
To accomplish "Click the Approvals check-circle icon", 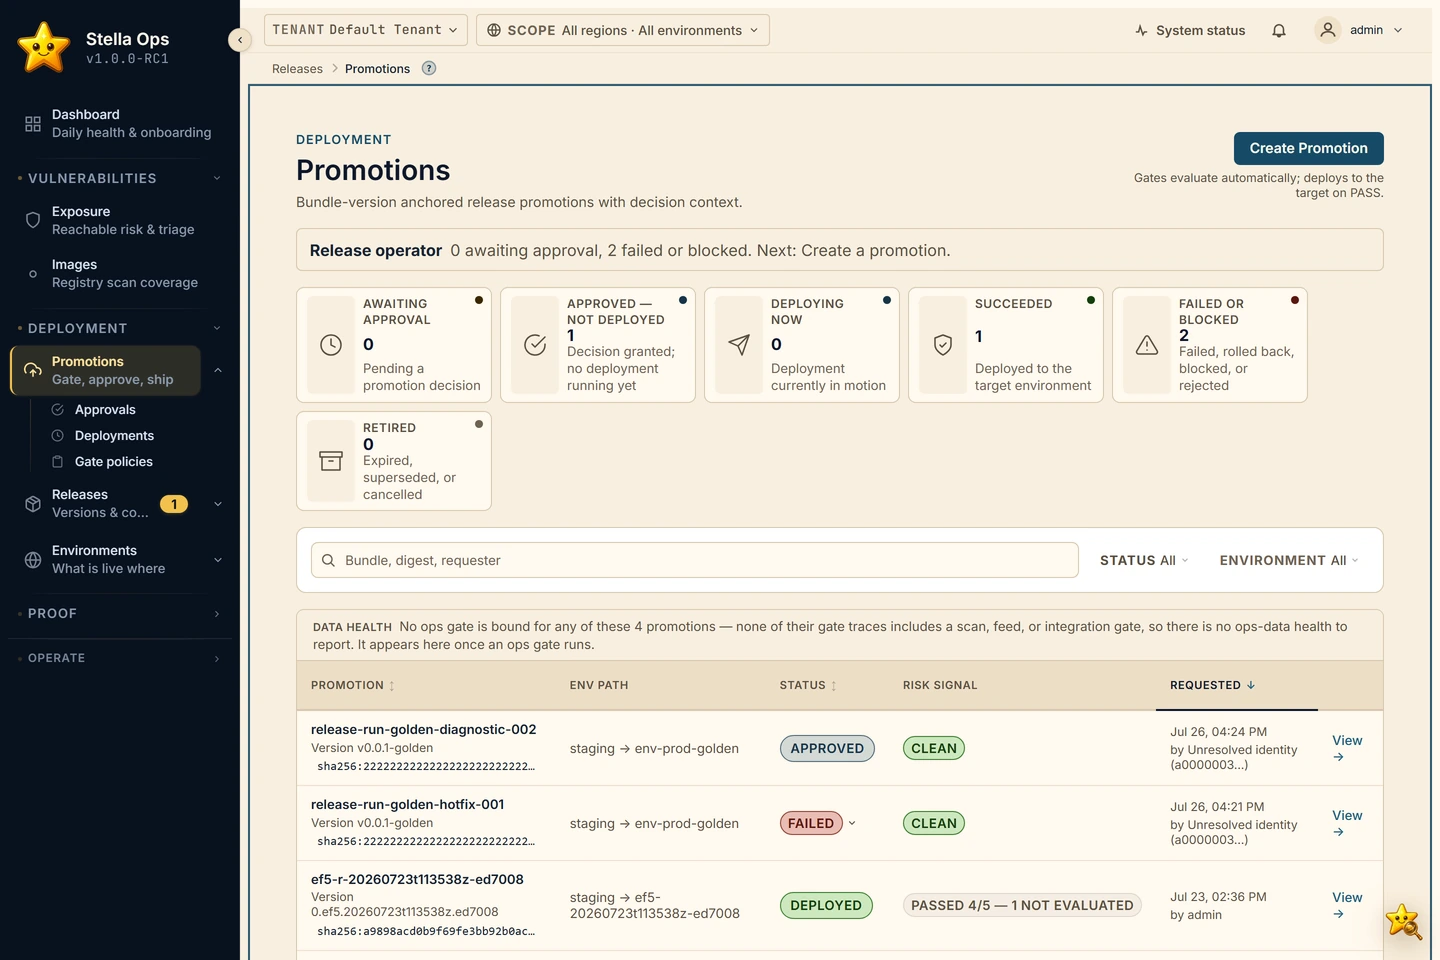I will (57, 410).
